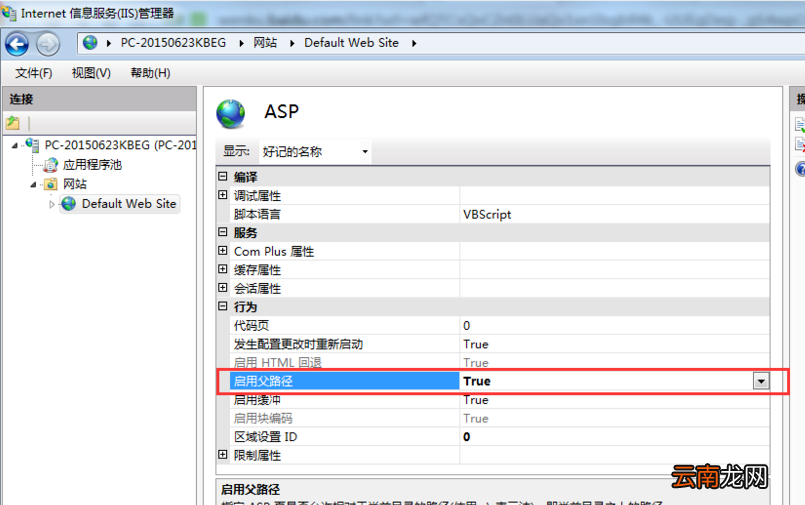Screen dimensions: 805x505
Task: Select the 启用缓冲 property row
Action: [x=500, y=400]
